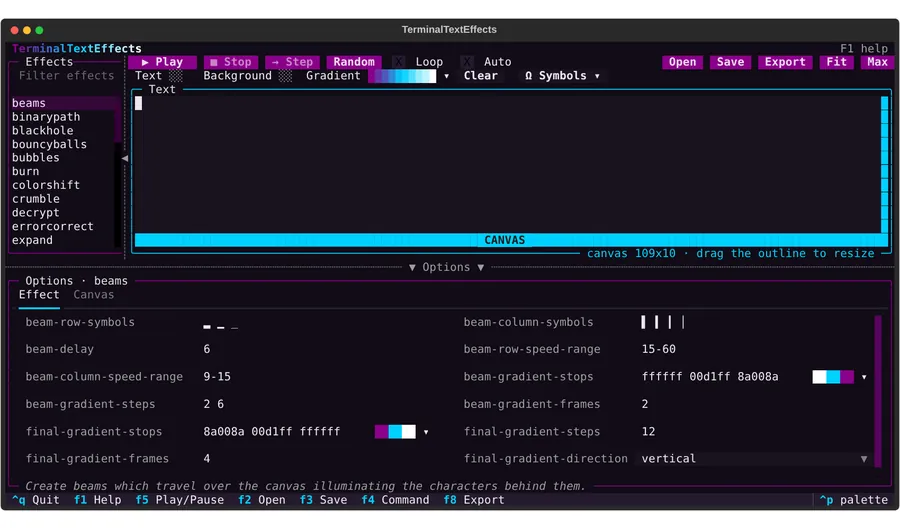Image resolution: width=900 pixels, height=529 pixels.
Task: Toggle the Auto checkbox
Action: click(x=467, y=62)
